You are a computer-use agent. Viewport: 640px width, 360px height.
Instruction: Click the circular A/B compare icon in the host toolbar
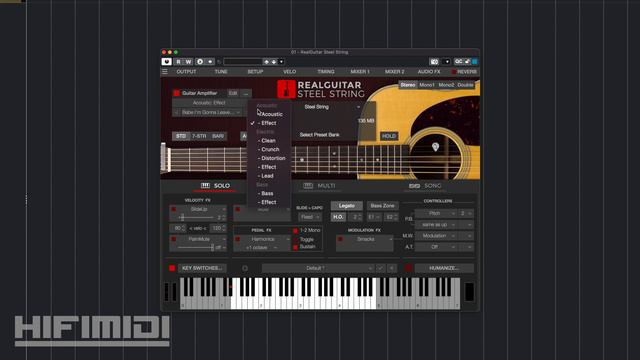[200, 62]
